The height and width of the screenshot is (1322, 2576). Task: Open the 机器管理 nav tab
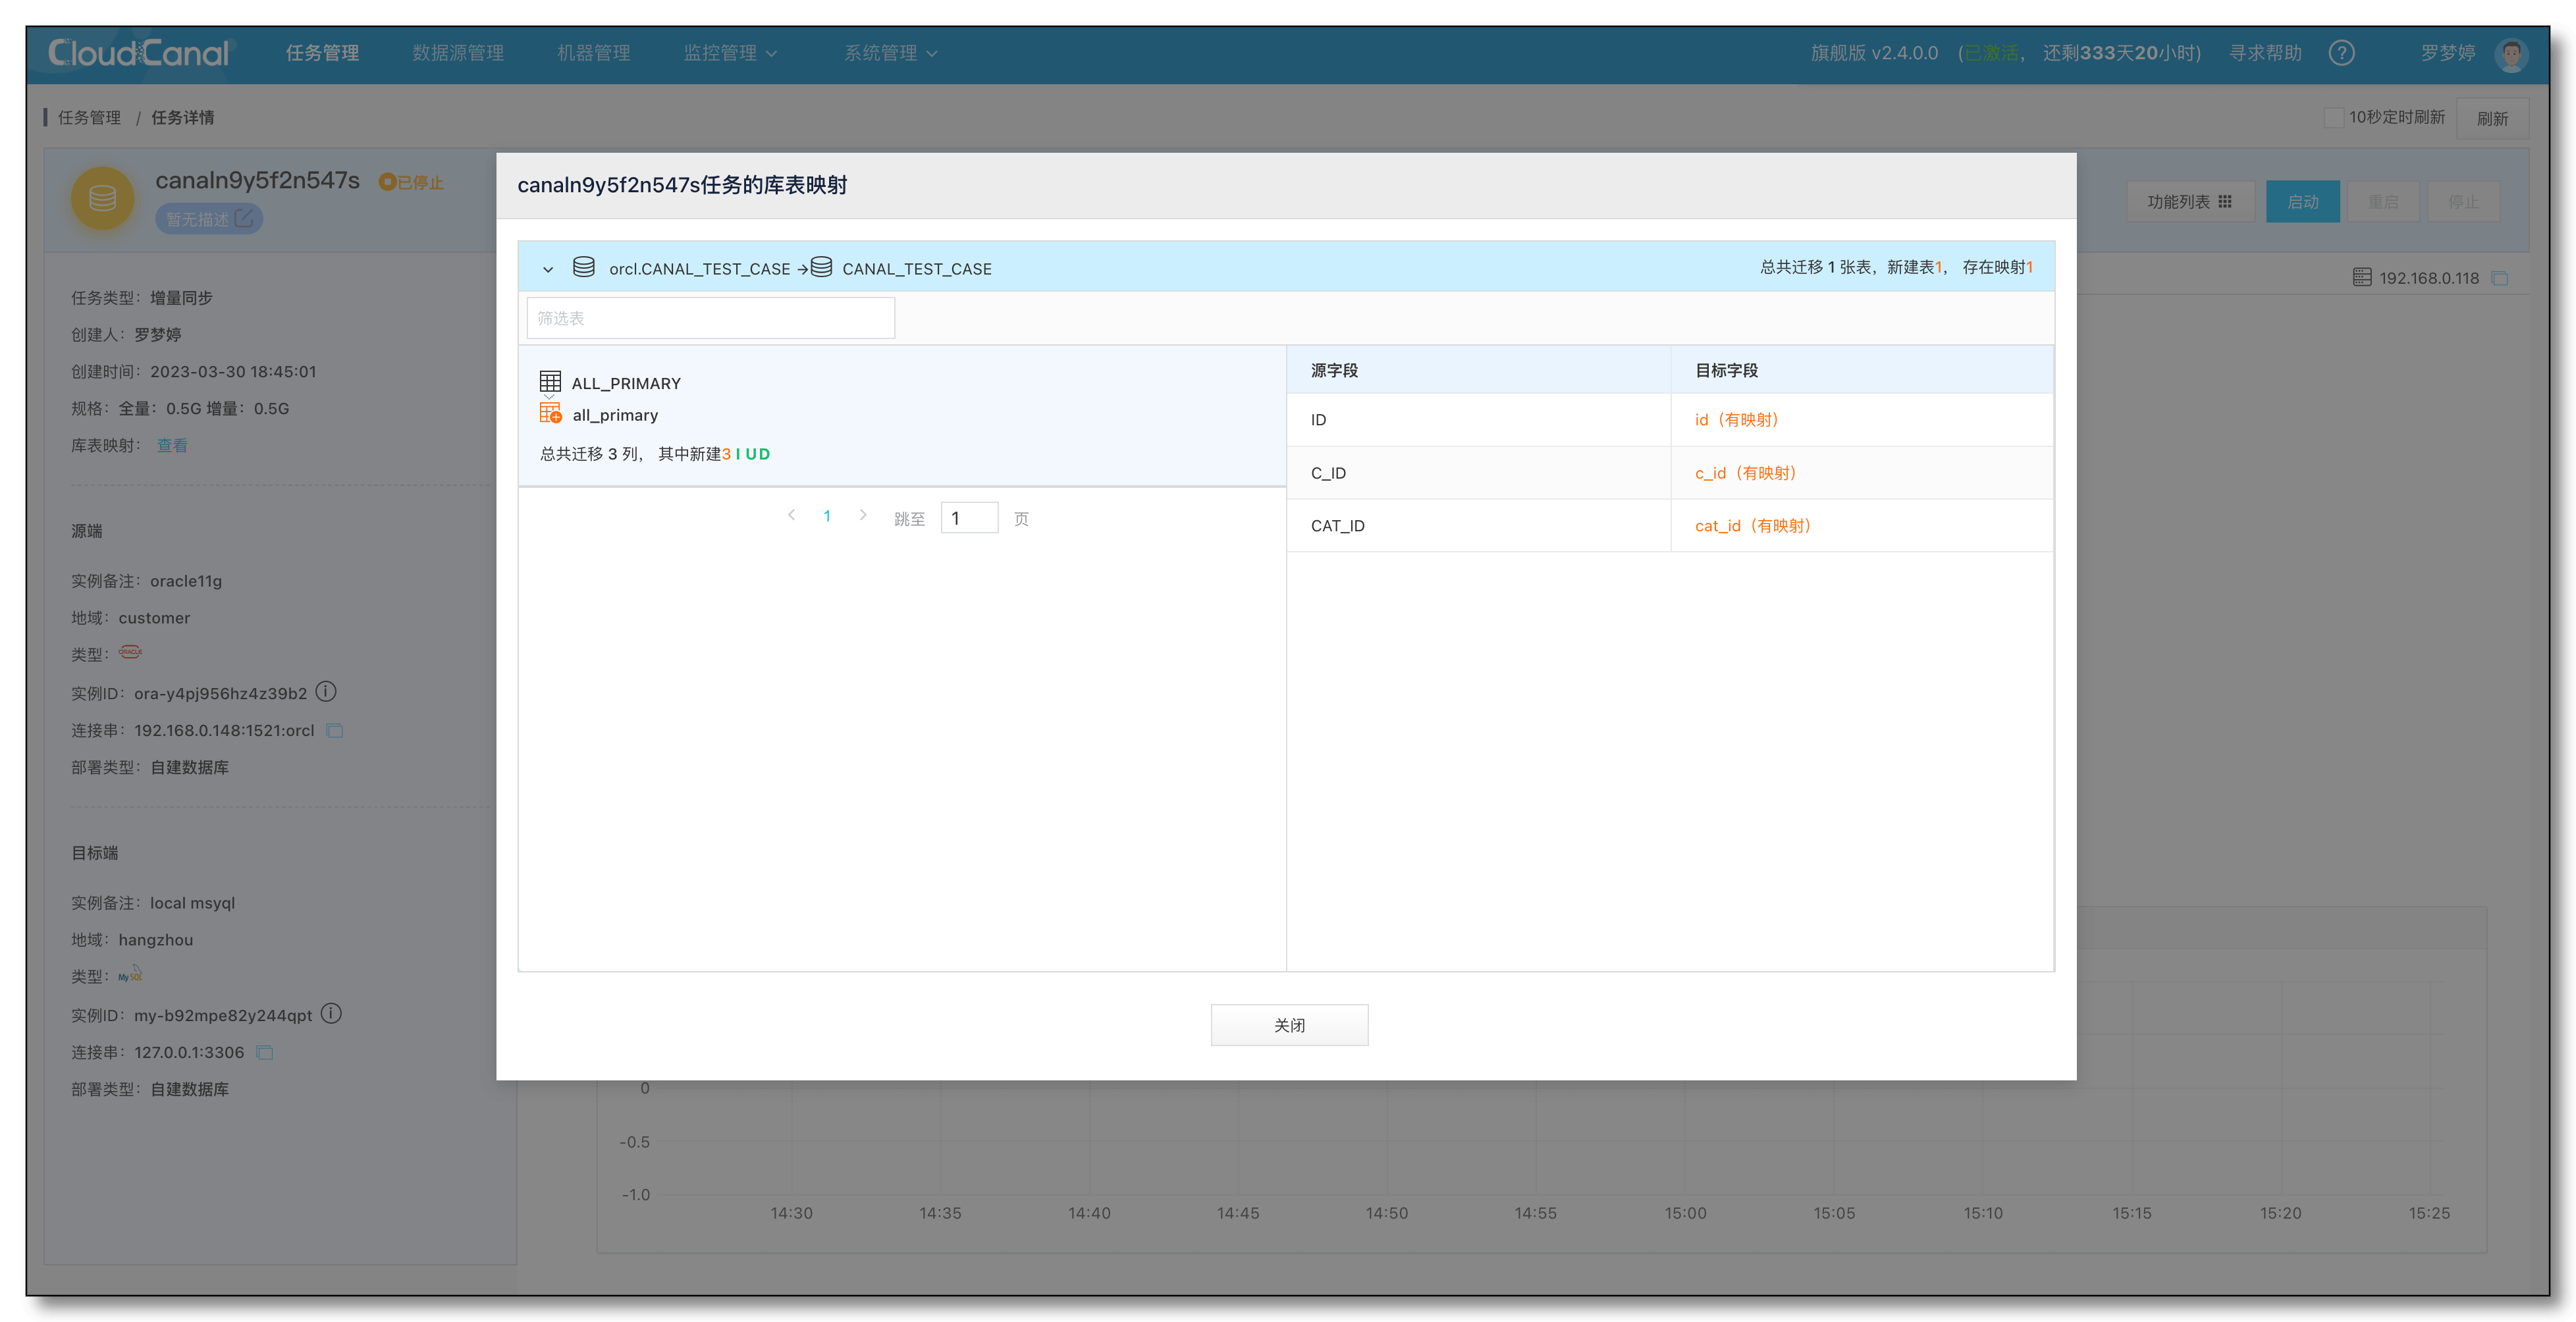point(593,53)
